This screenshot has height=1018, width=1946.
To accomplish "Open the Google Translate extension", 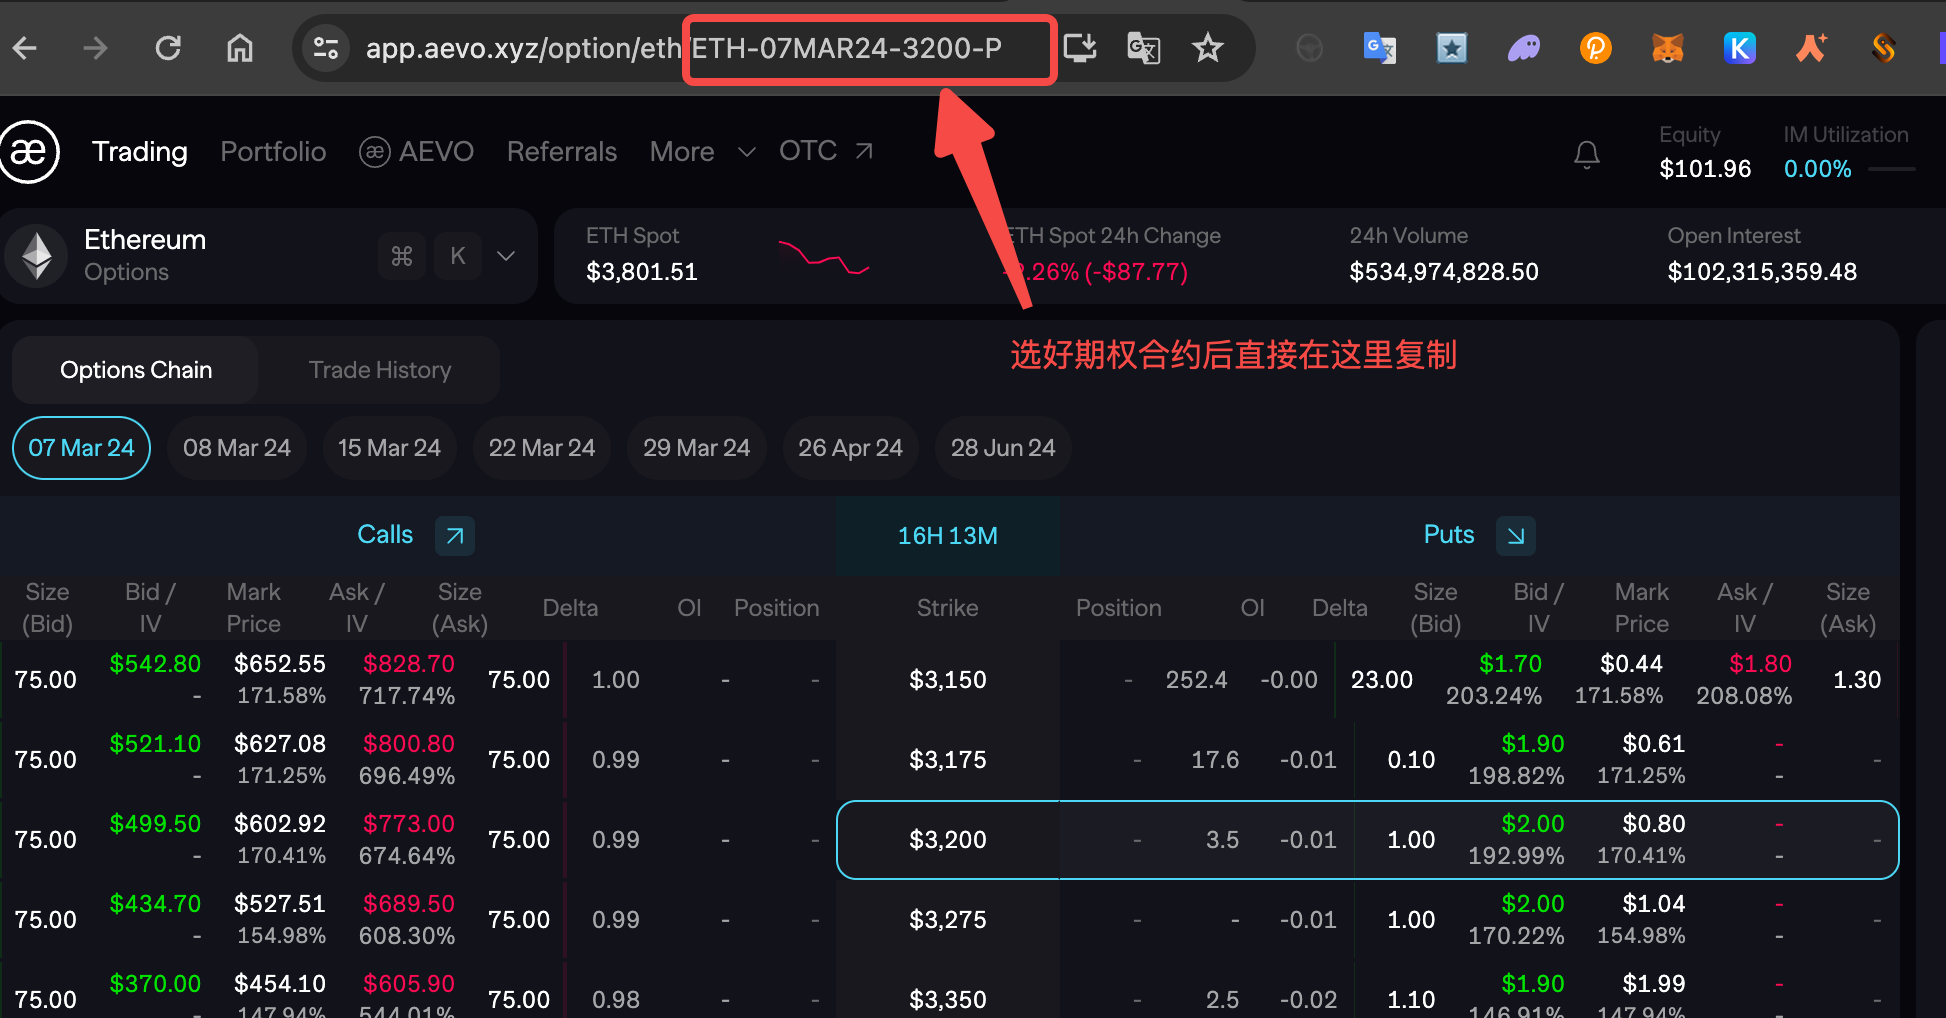I will click(x=1380, y=48).
